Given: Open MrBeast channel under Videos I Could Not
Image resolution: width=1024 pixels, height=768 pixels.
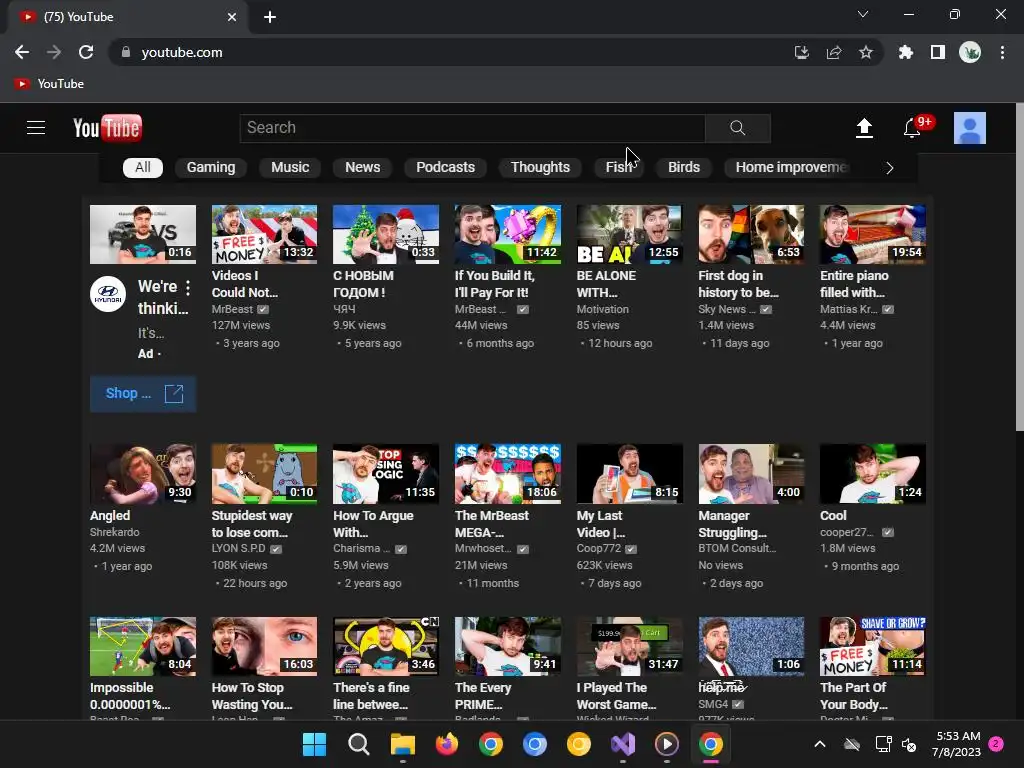Looking at the screenshot, I should coord(232,310).
